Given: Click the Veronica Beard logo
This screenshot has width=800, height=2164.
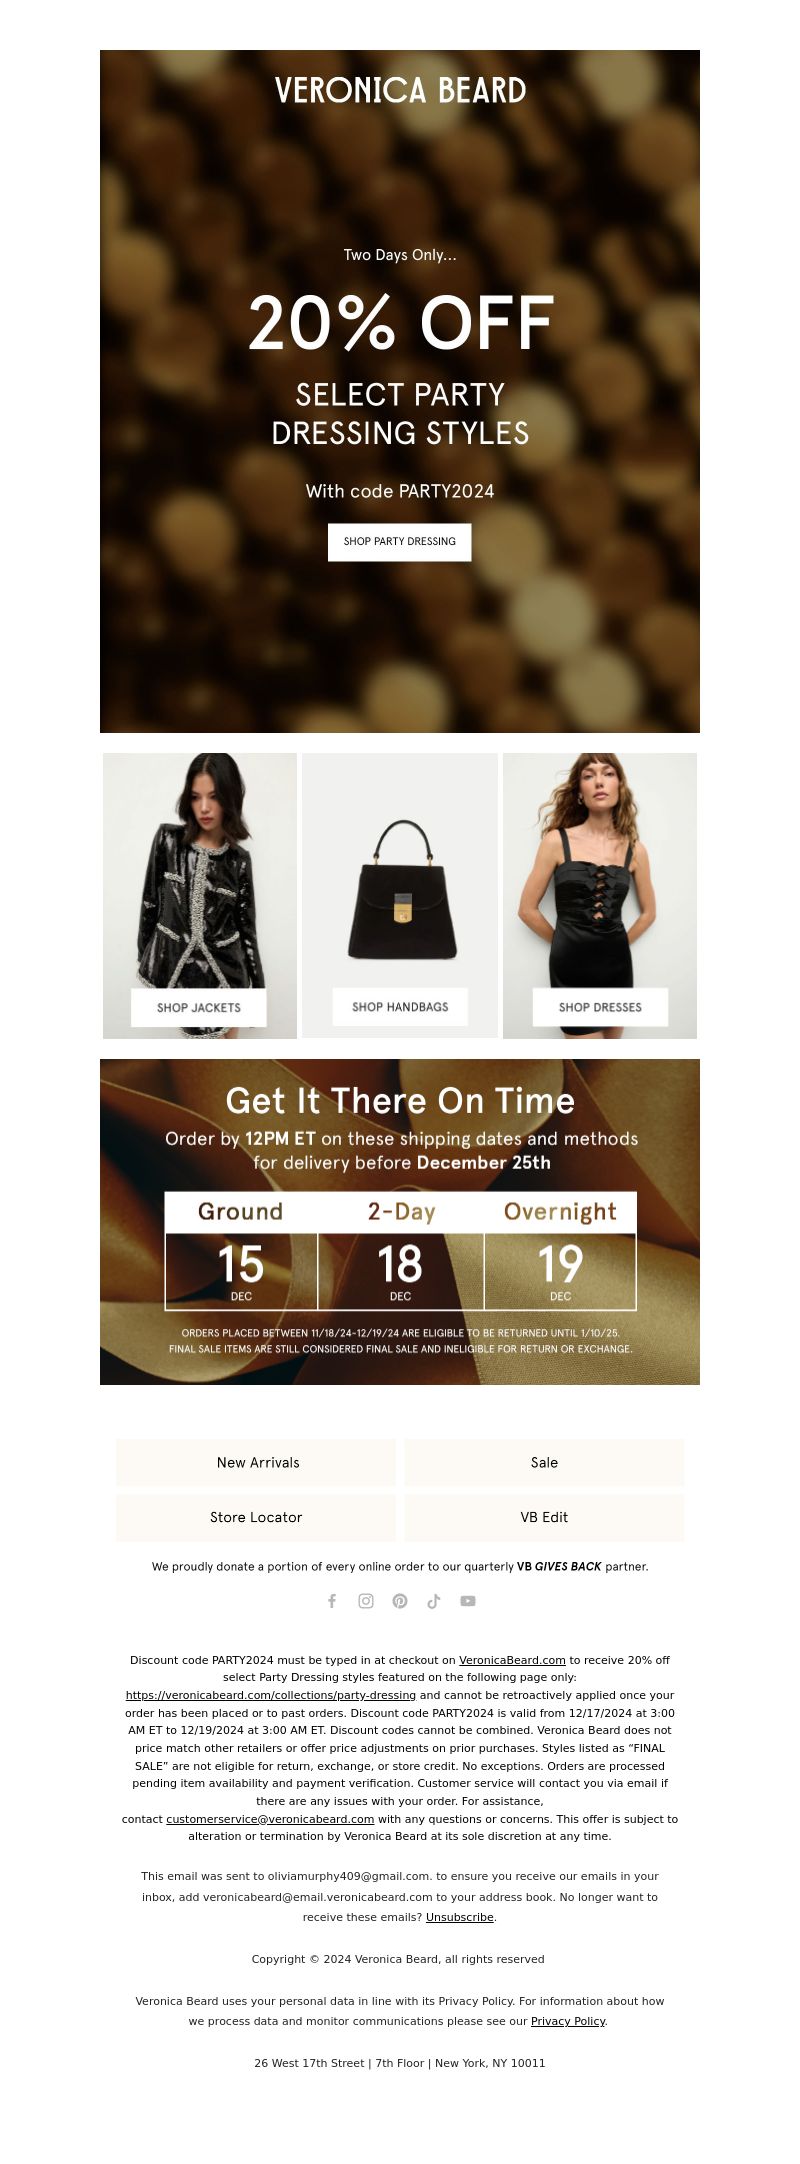Looking at the screenshot, I should pos(400,91).
